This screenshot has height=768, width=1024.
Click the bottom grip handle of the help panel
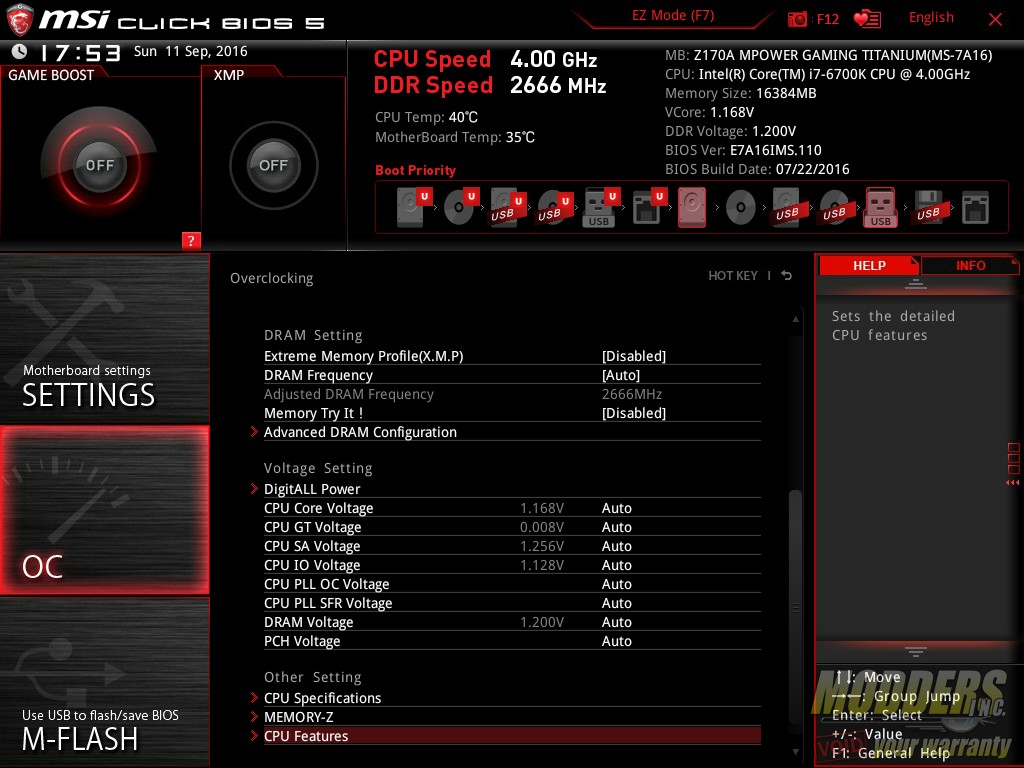click(916, 652)
